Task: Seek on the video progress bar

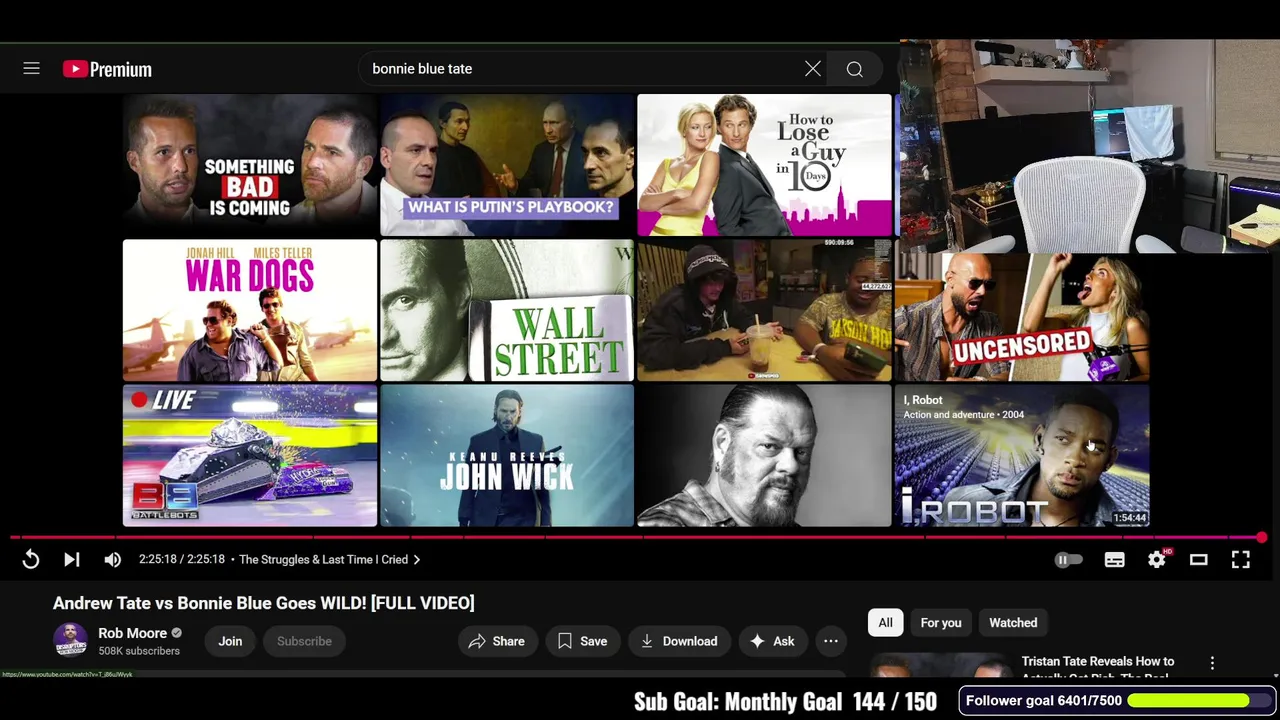Action: click(x=636, y=538)
